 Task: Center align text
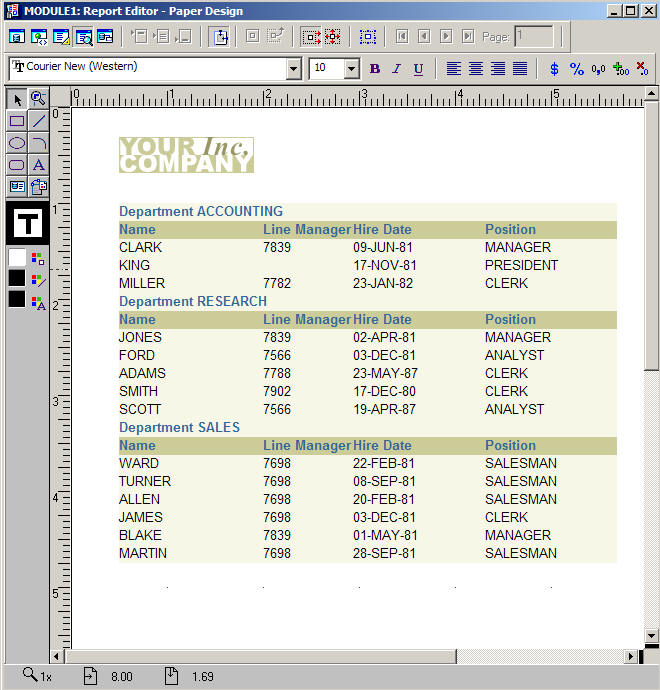click(x=476, y=69)
